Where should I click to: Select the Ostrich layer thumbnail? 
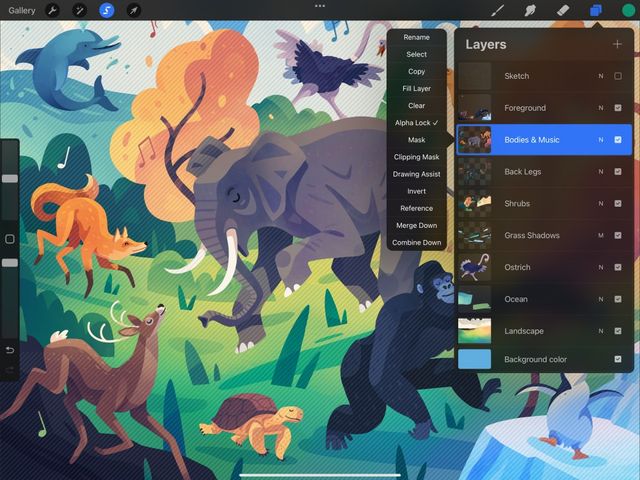pos(474,267)
